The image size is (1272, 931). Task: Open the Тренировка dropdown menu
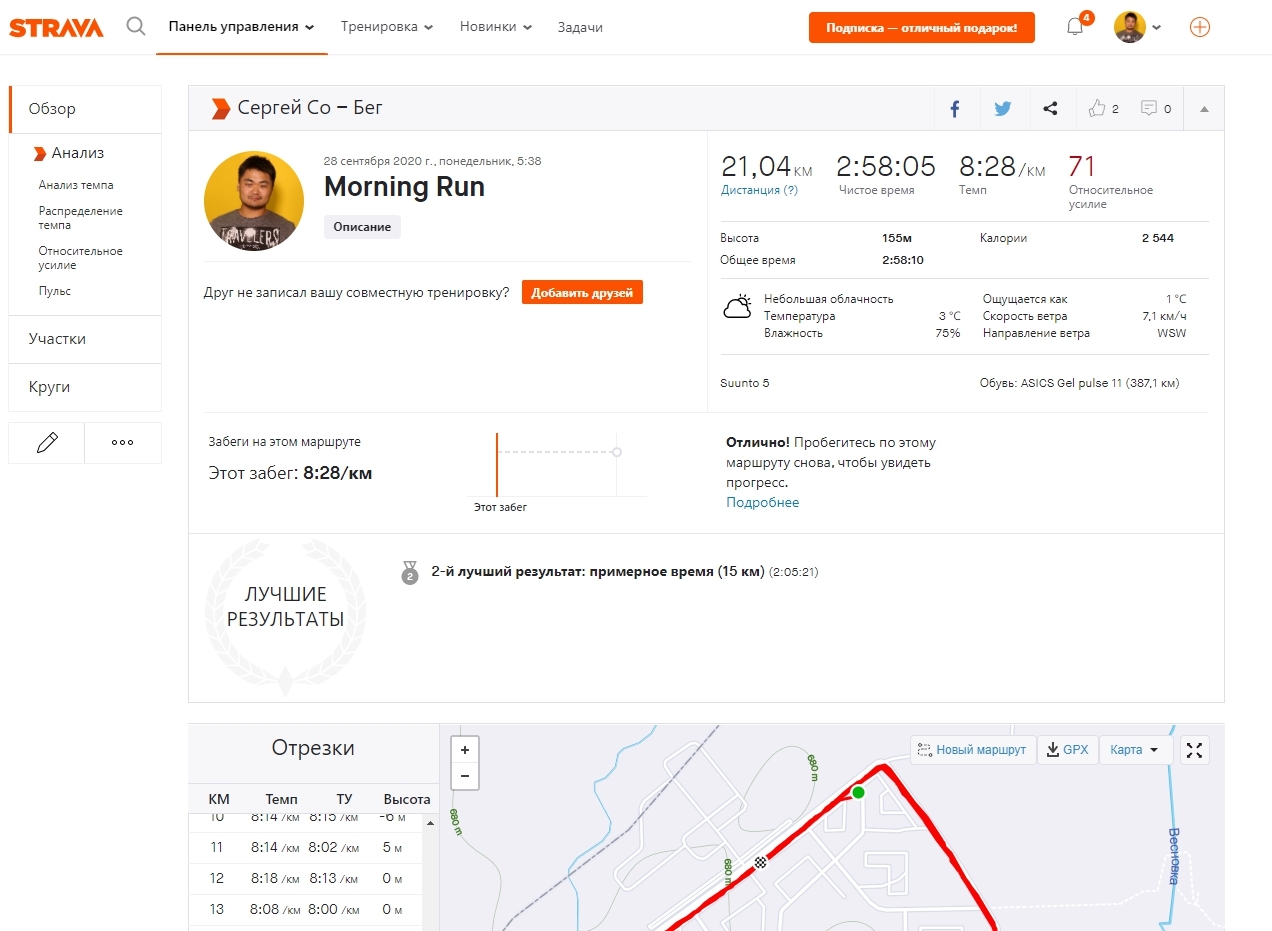386,27
